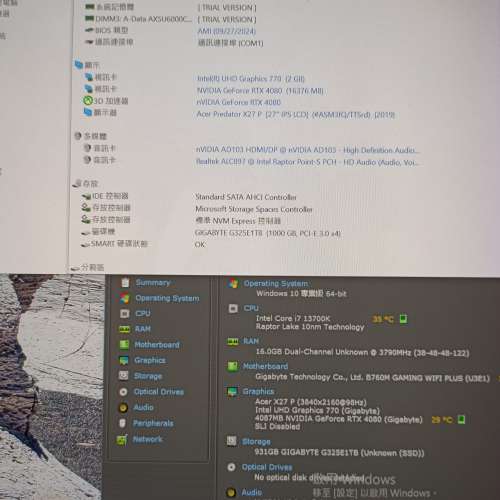The width and height of the screenshot is (500, 500).
Task: Click the GPU temperature green indicator icon
Action: click(x=461, y=419)
